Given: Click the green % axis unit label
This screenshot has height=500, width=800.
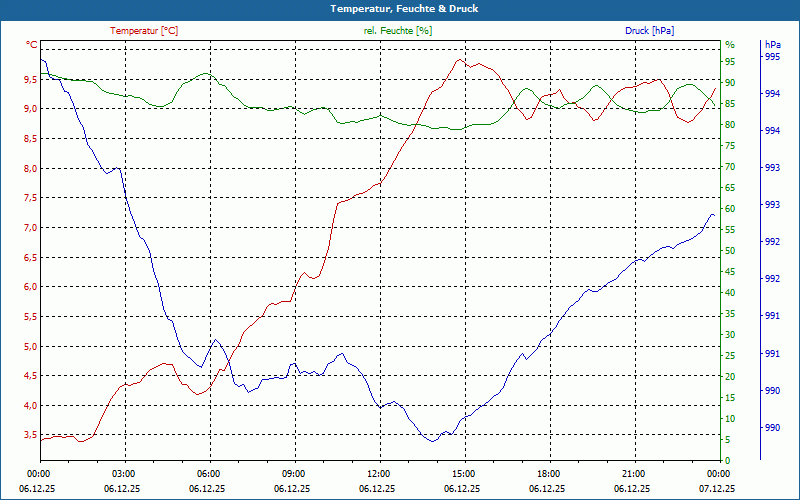Looking at the screenshot, I should [730, 45].
